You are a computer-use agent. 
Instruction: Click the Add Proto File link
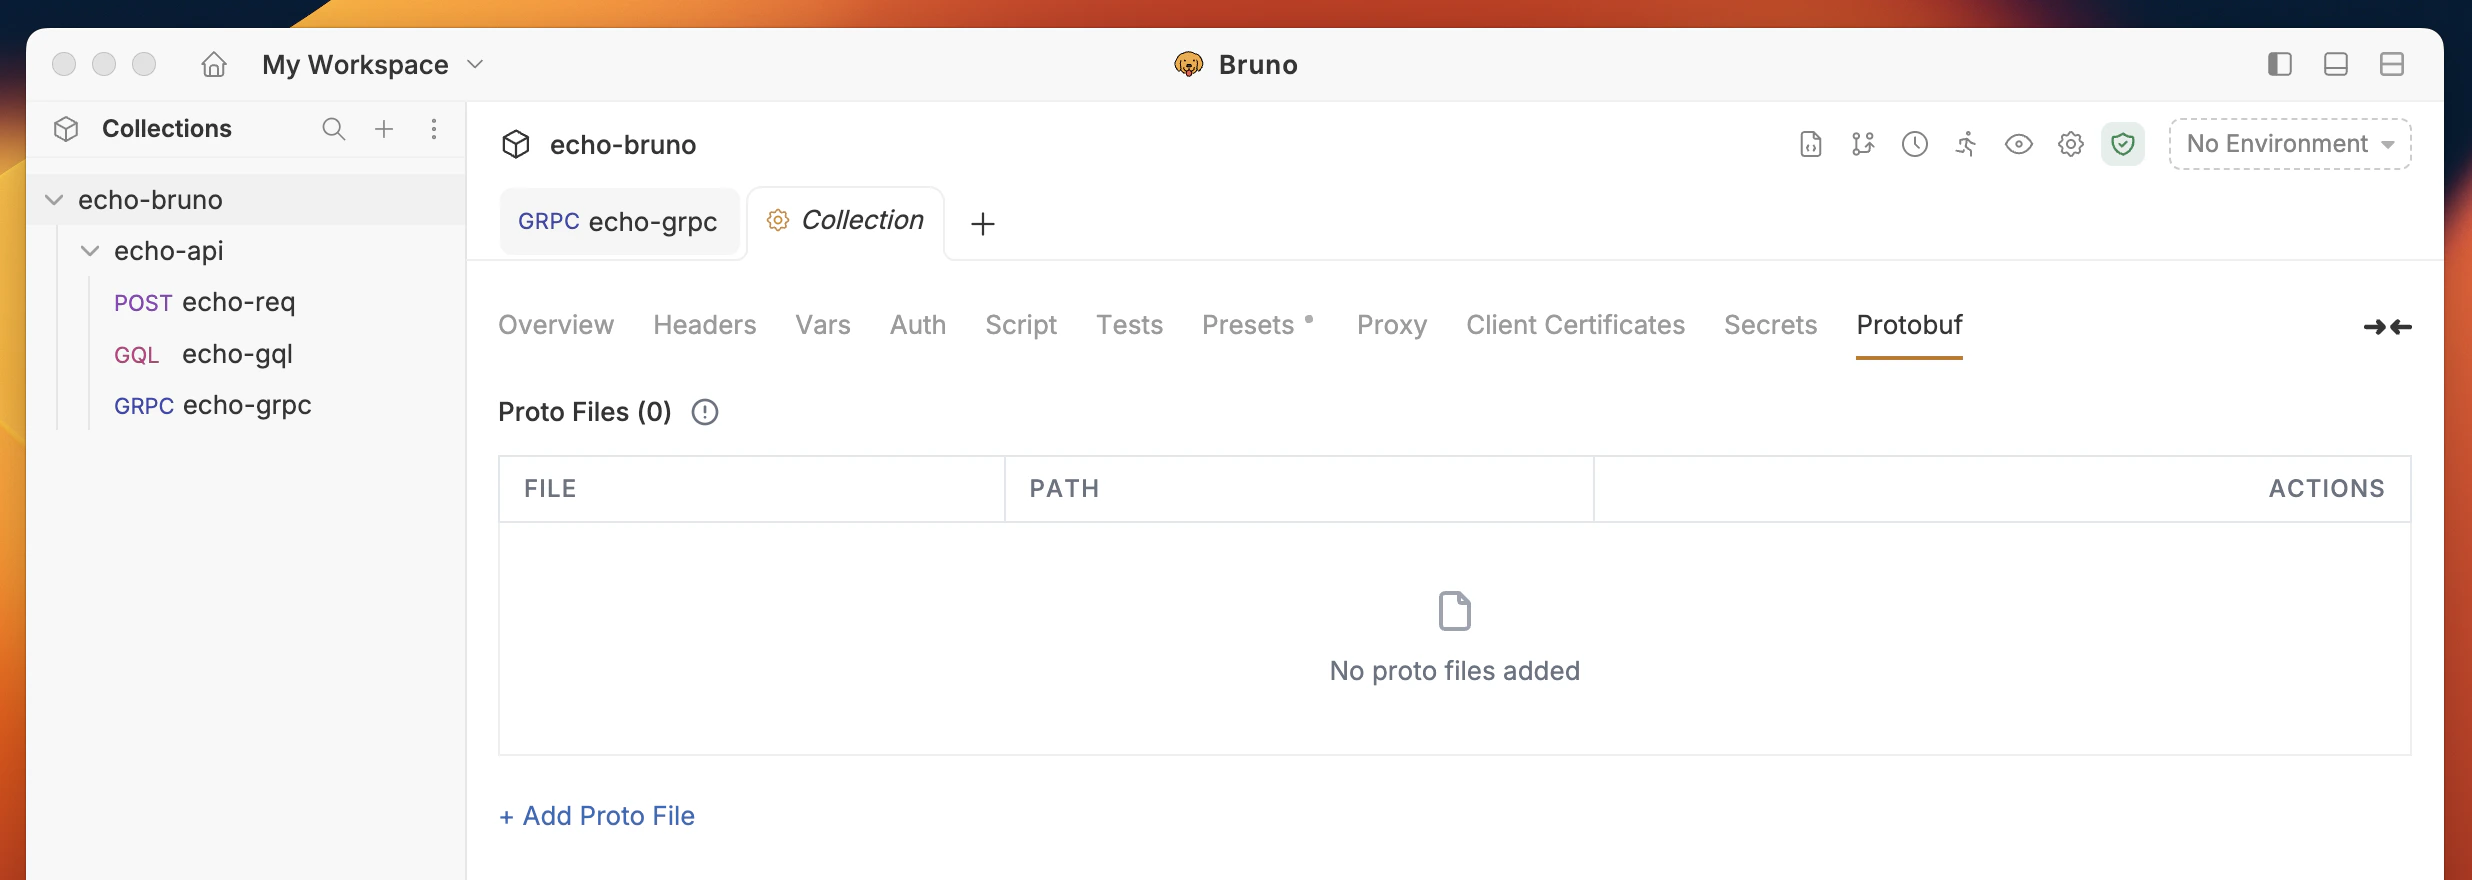[597, 816]
